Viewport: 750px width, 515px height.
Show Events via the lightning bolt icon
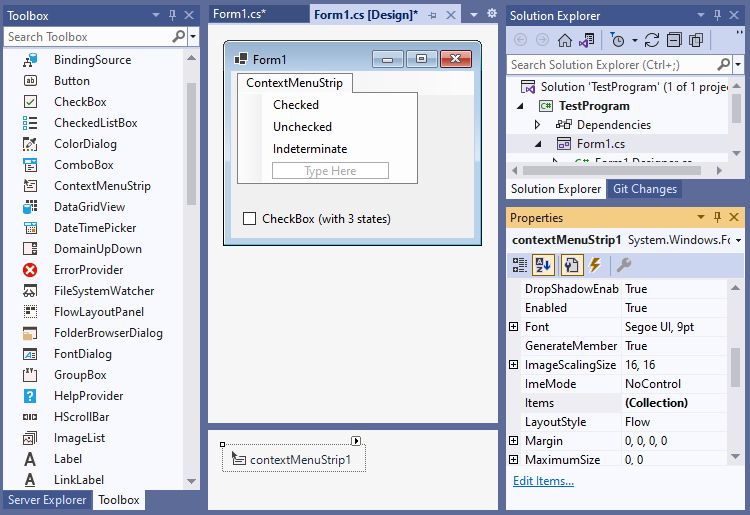click(595, 265)
